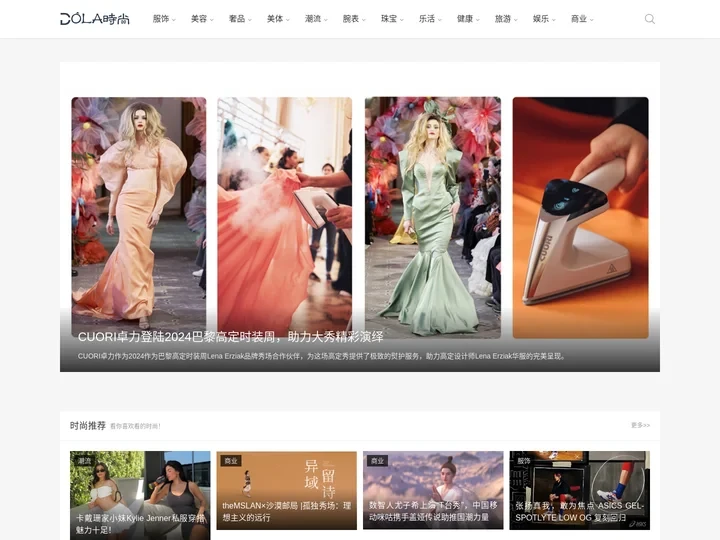Viewport: 720px width, 540px height.
Task: Expand the 乐活 dropdown arrow
Action: tap(440, 20)
